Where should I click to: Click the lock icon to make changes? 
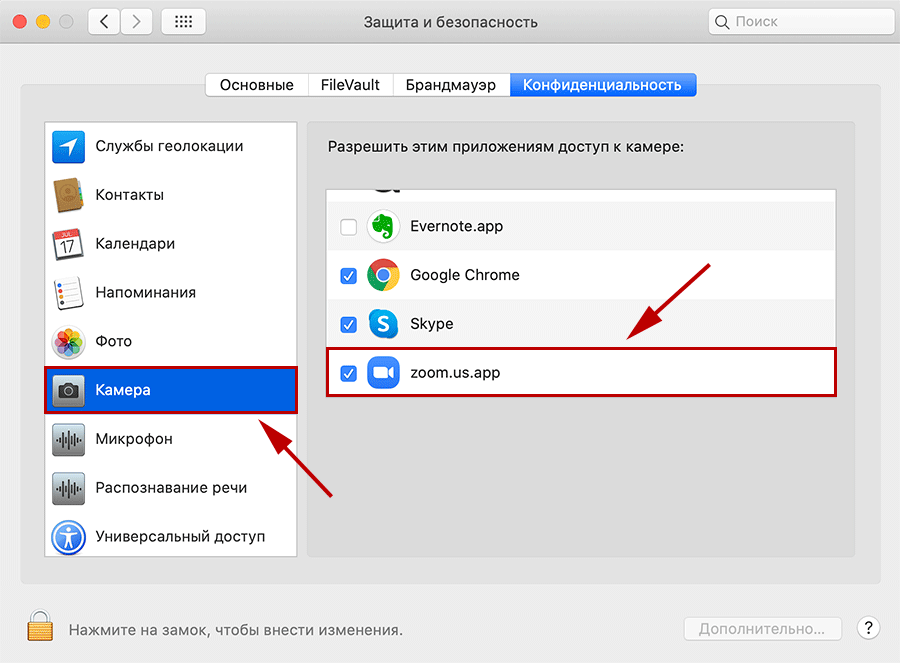[40, 628]
